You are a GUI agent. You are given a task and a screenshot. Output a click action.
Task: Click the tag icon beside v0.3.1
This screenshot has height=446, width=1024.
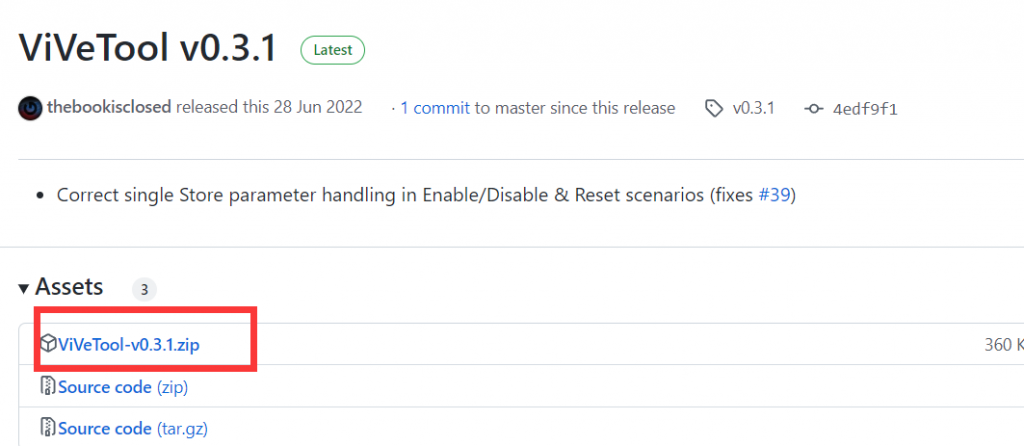713,108
